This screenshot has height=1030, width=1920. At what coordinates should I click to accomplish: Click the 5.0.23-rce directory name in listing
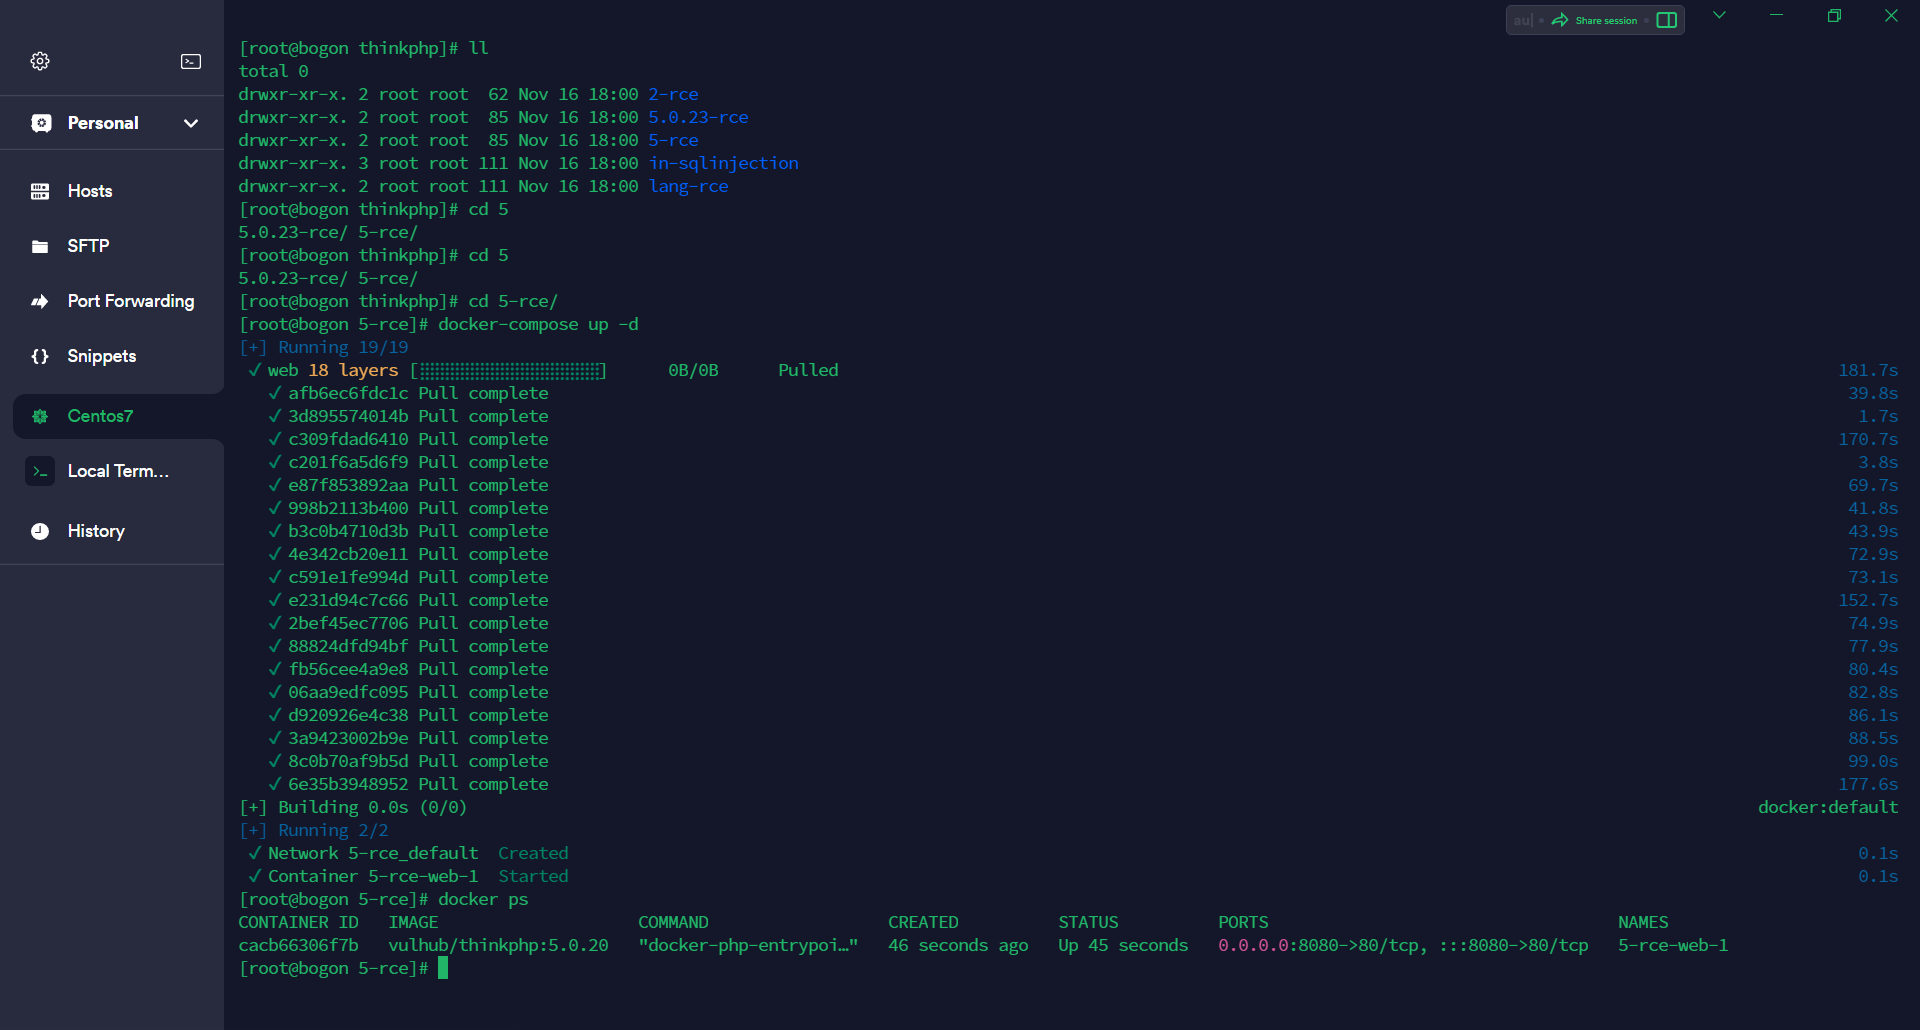[x=698, y=117]
